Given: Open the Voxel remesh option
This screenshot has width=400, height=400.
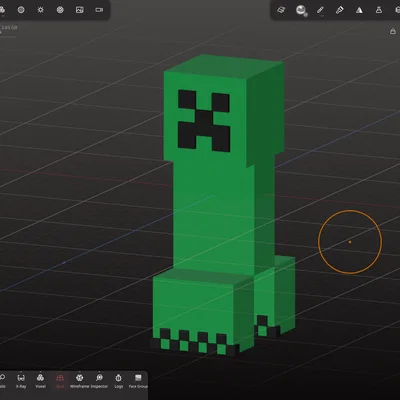Looking at the screenshot, I should [x=40, y=381].
